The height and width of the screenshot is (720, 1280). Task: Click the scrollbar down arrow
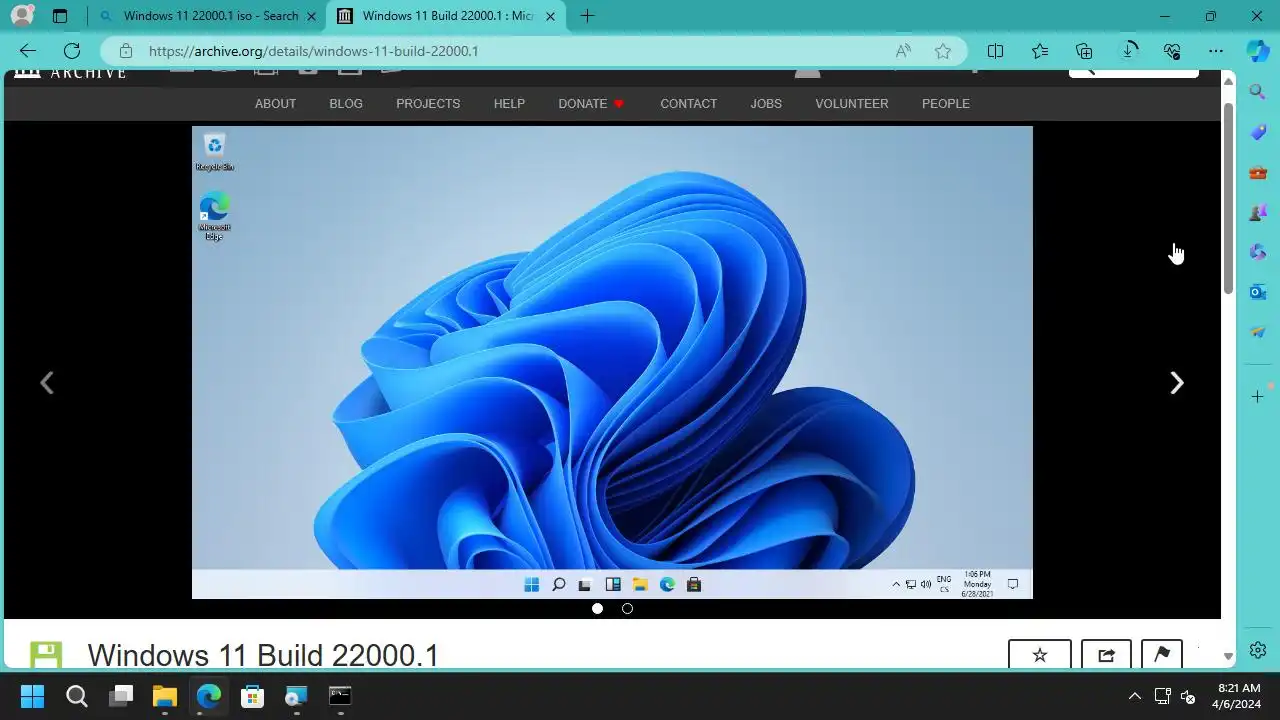[x=1228, y=657]
